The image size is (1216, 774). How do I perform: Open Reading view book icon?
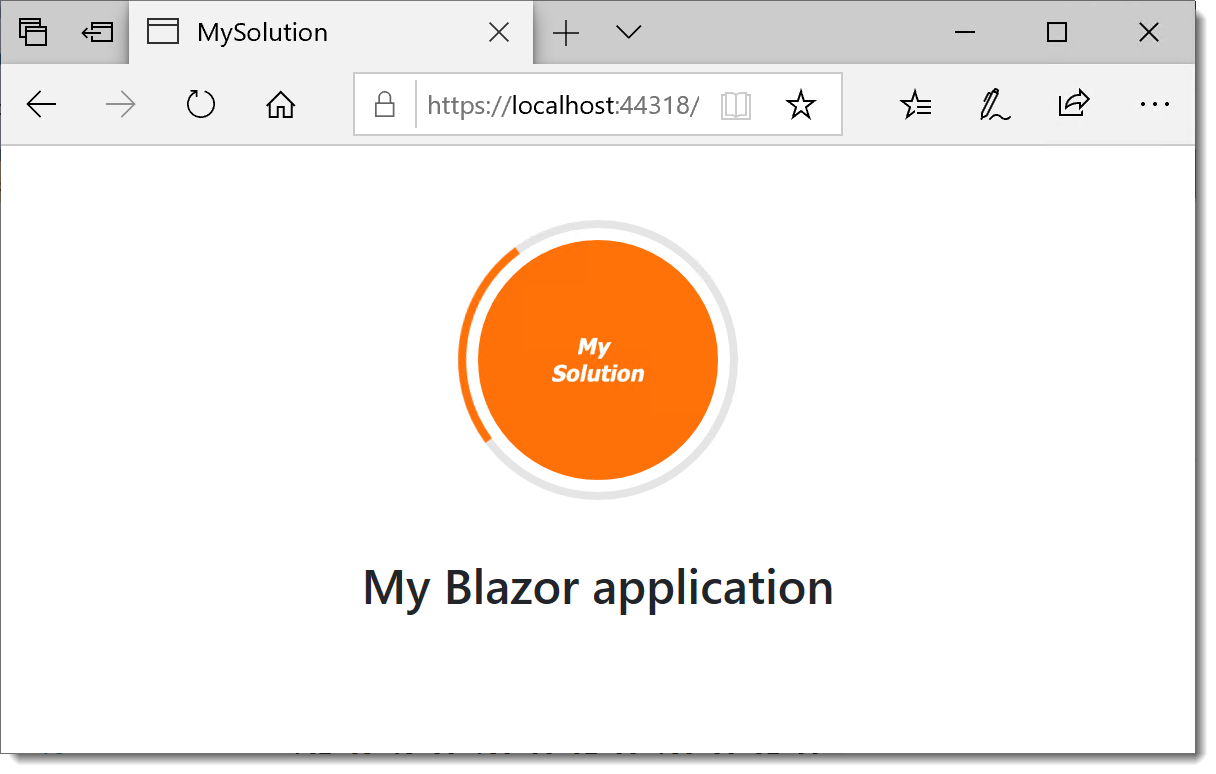[736, 105]
